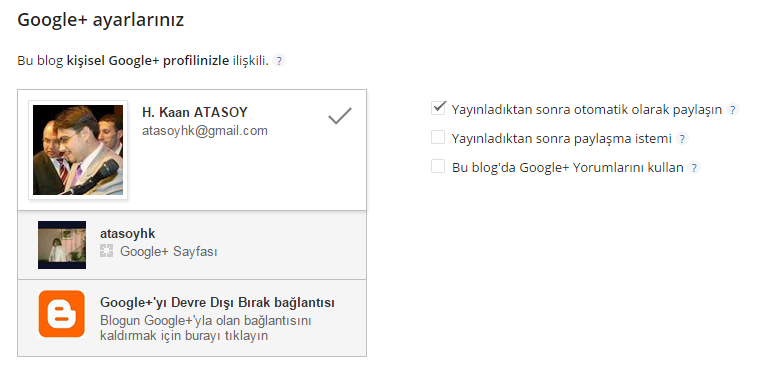Image resolution: width=779 pixels, height=388 pixels.
Task: Open help for Google+ Yorumlarını kullan
Action: click(694, 167)
